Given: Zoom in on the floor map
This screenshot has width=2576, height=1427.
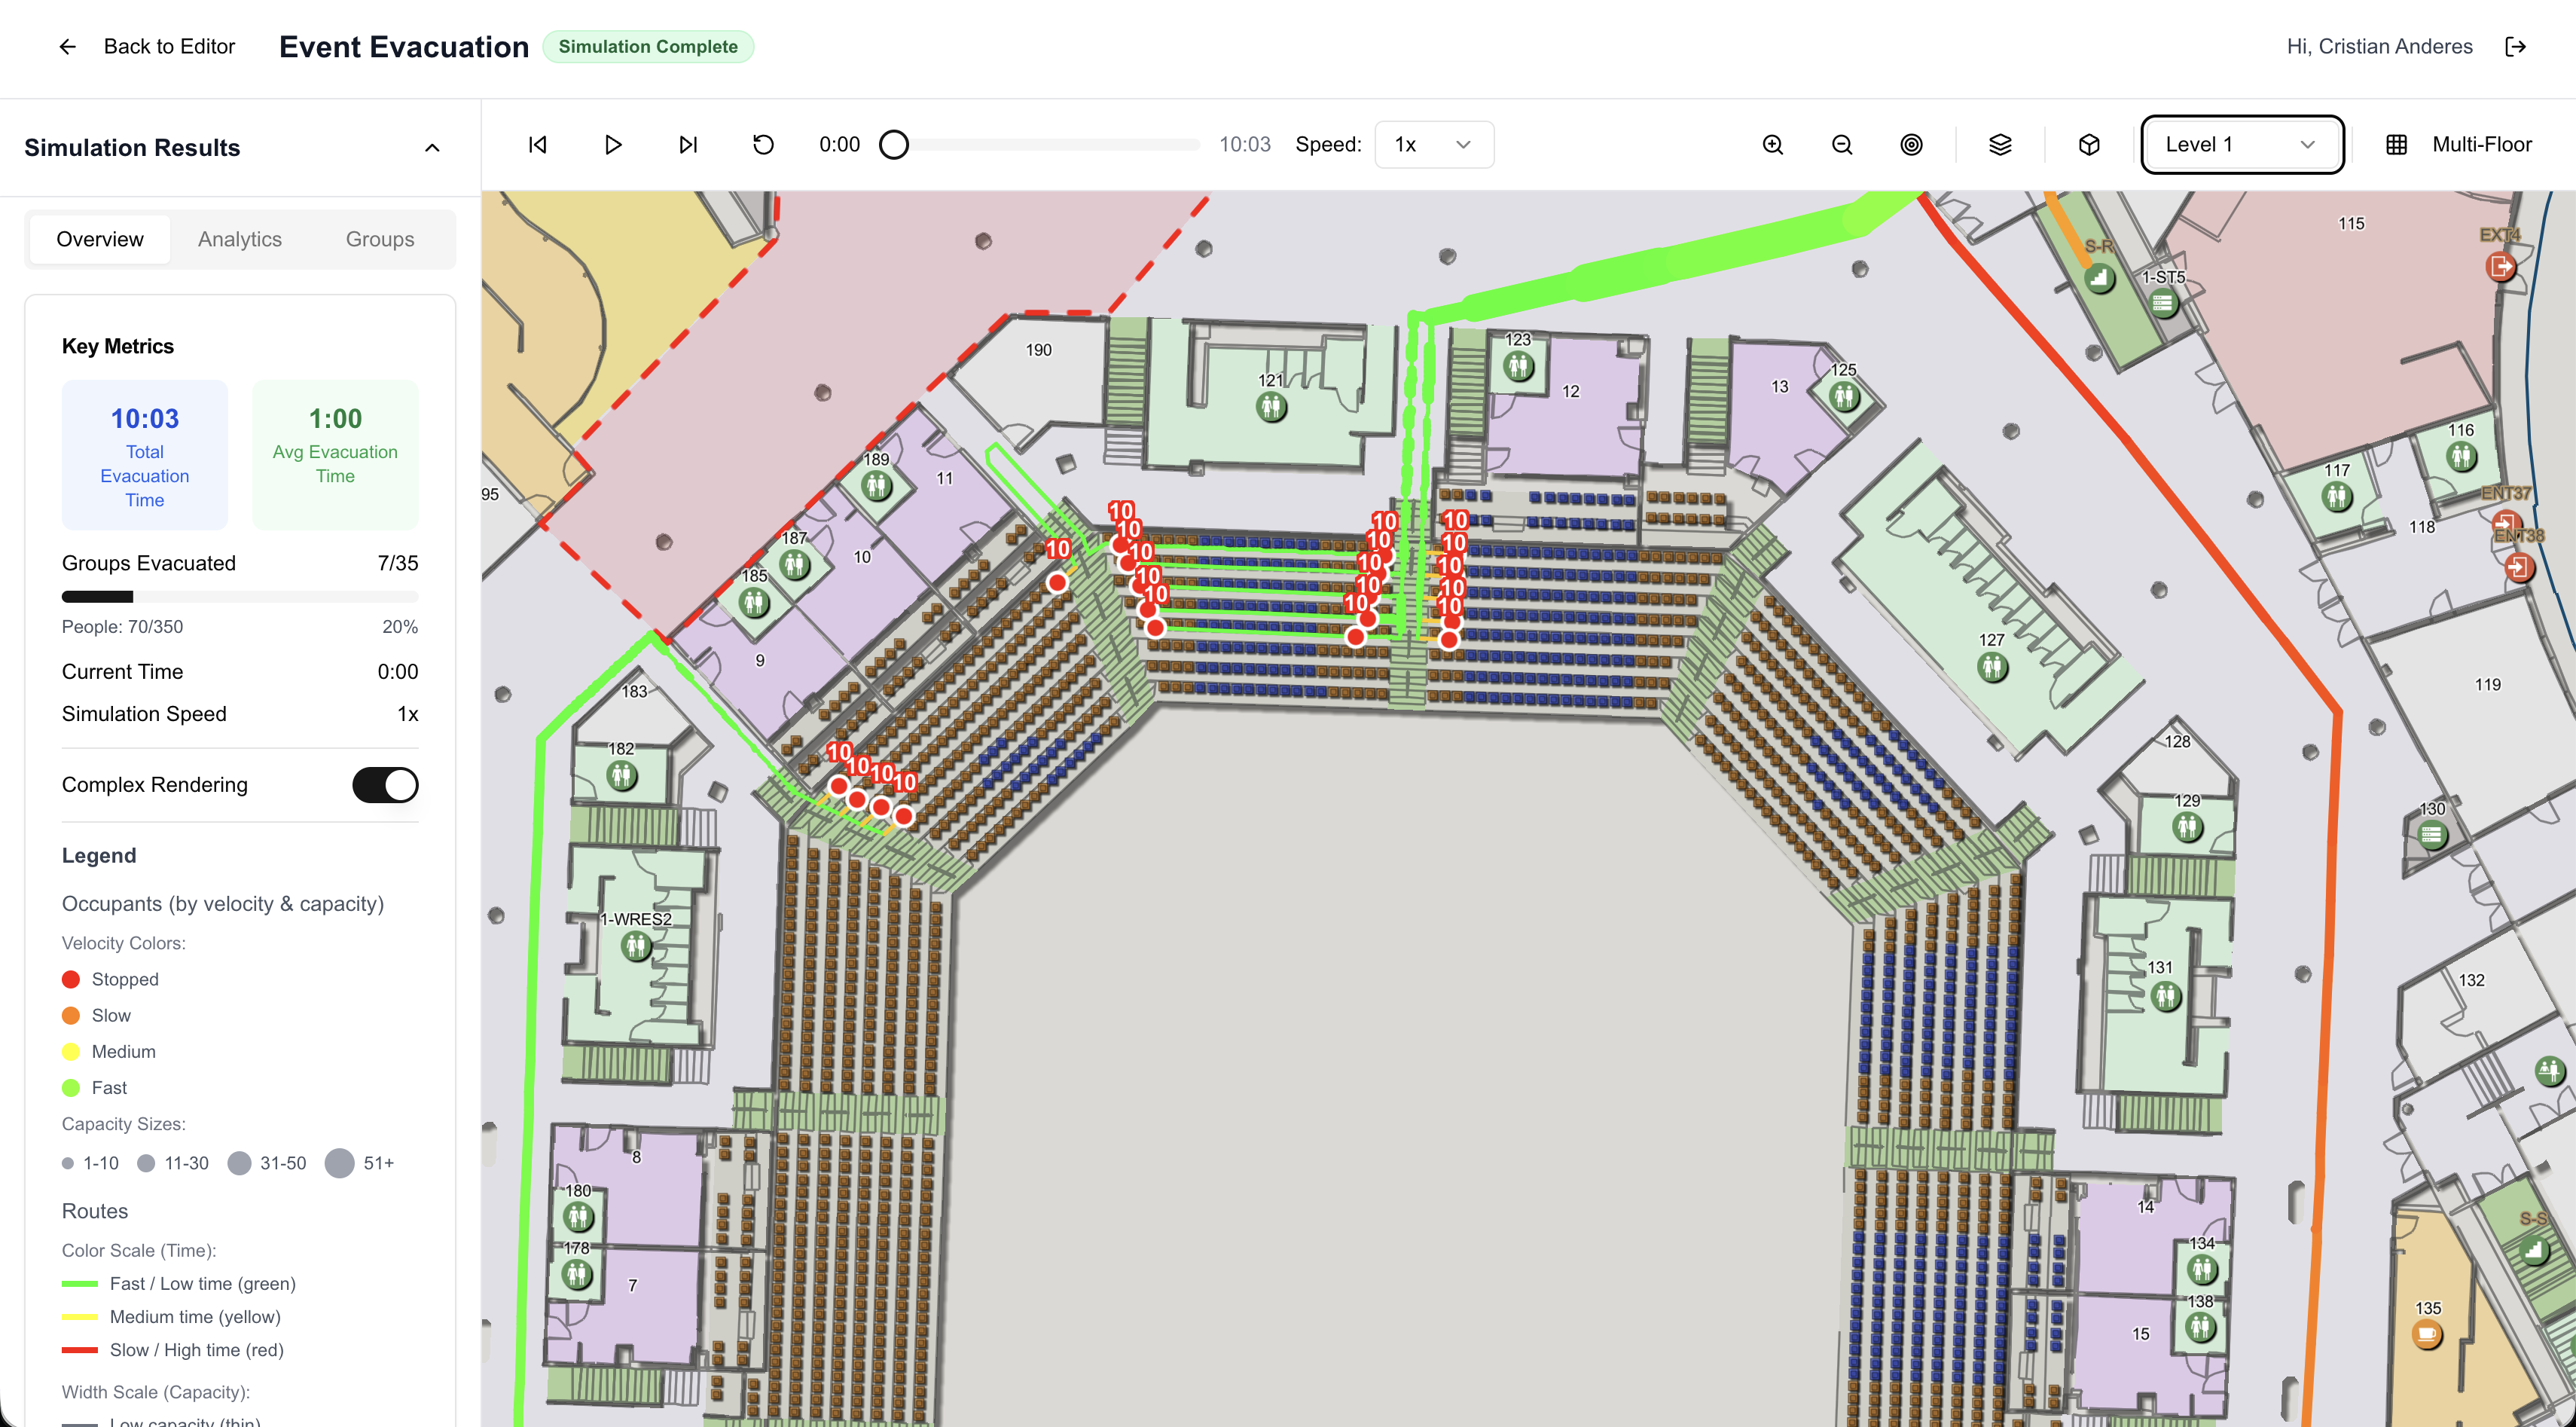Looking at the screenshot, I should pos(1772,144).
